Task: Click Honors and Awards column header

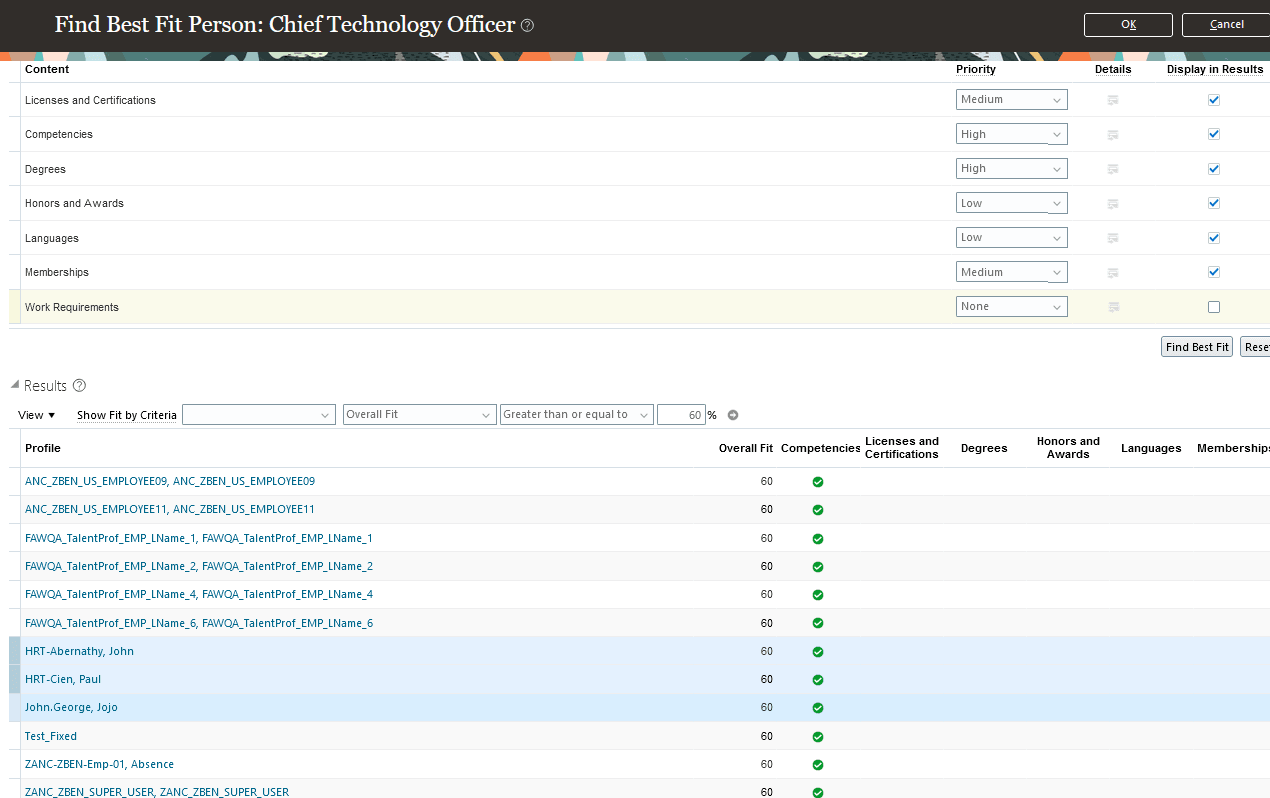Action: [x=1068, y=448]
